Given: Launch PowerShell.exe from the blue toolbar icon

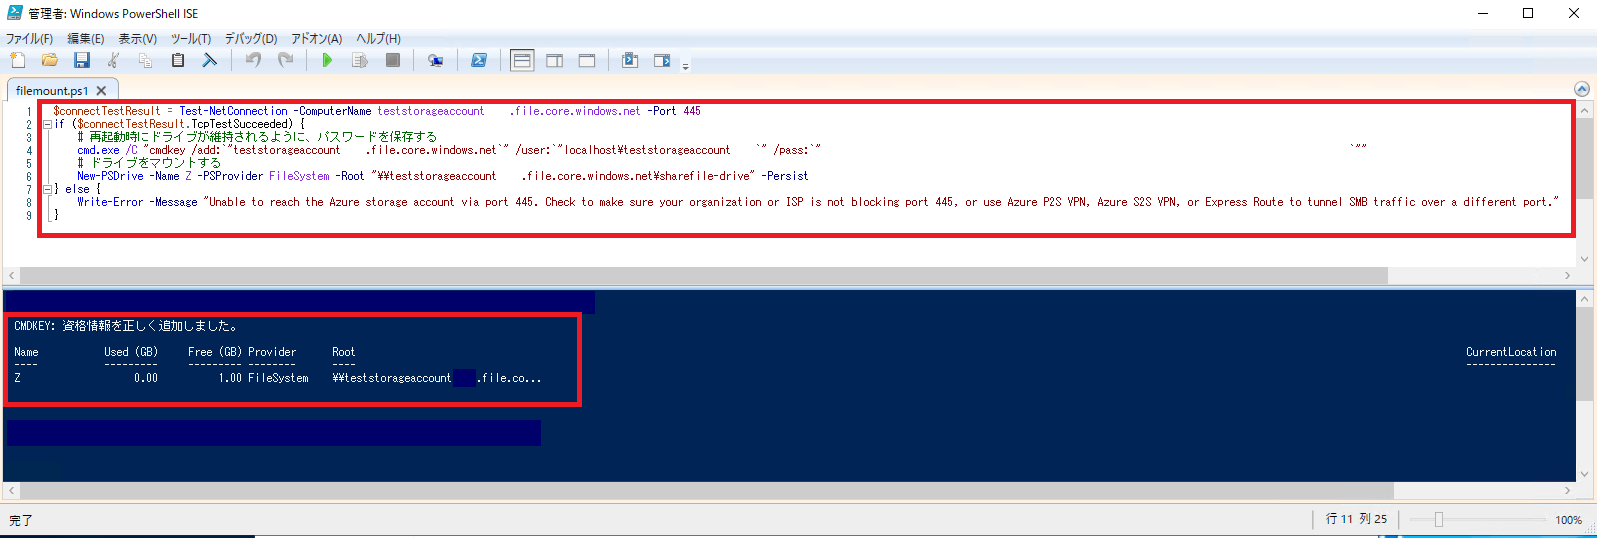Looking at the screenshot, I should click(479, 61).
